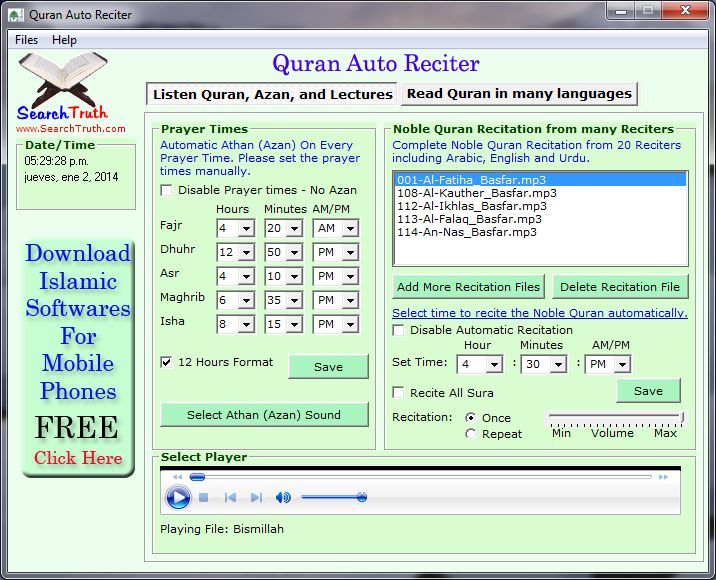Click Select Athan (Azan) Sound button
716x580 pixels.
(x=264, y=415)
